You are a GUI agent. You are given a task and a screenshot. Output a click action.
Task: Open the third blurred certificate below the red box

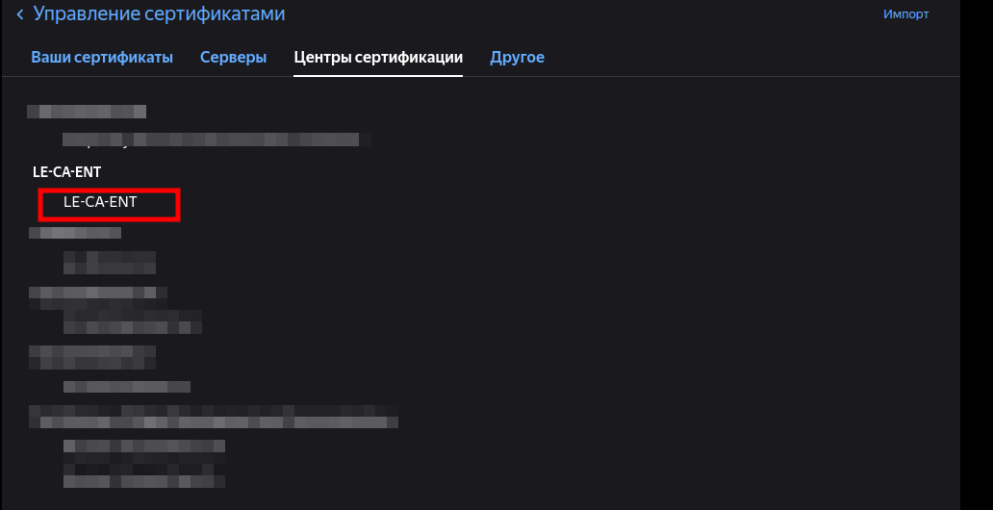(126, 386)
